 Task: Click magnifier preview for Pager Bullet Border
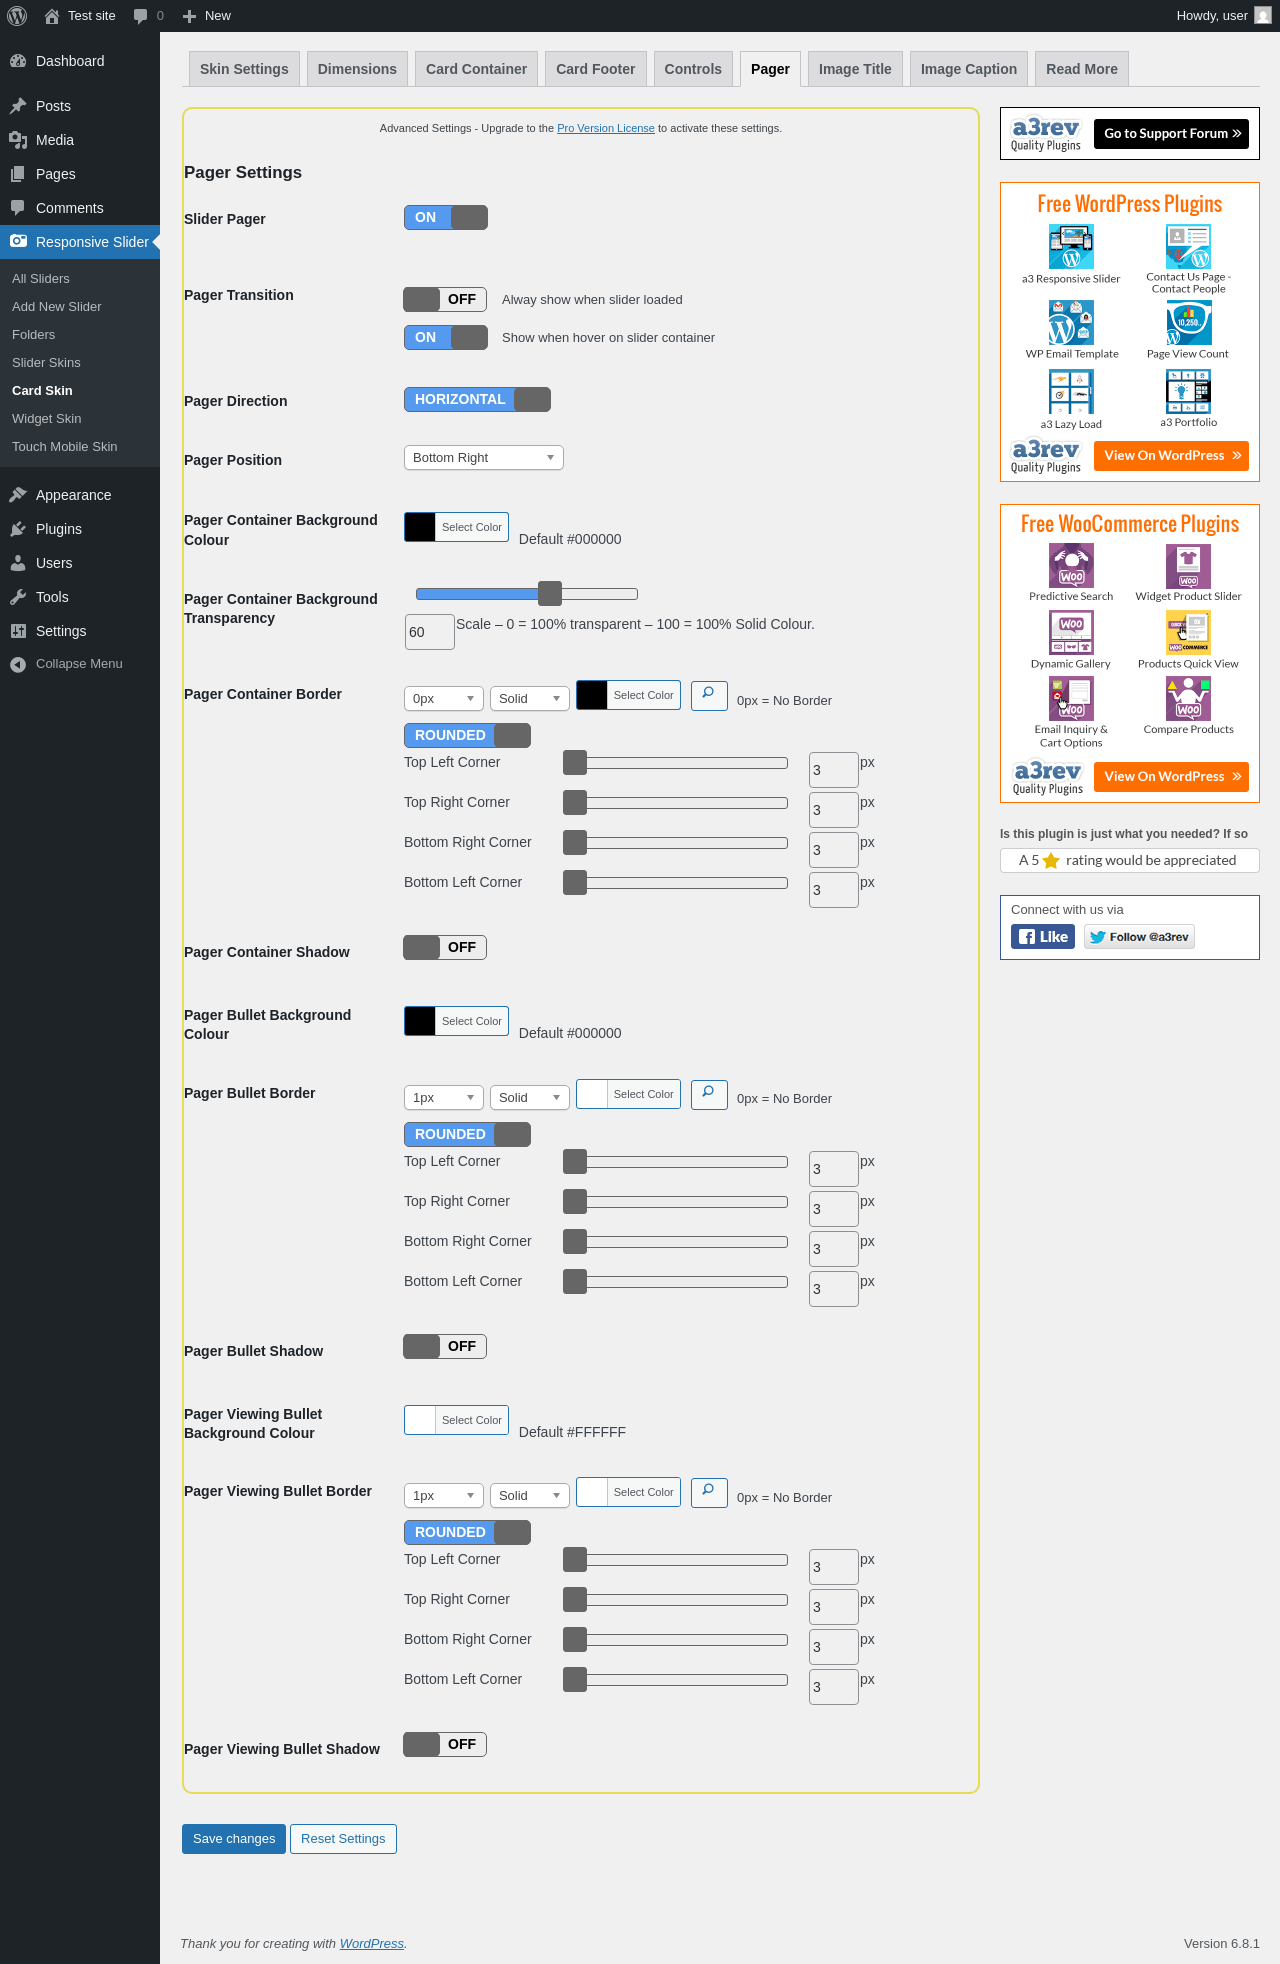[709, 1094]
